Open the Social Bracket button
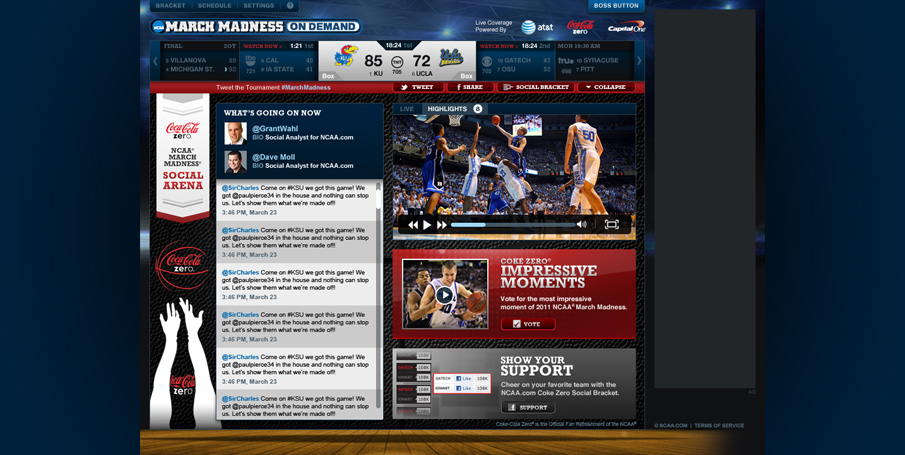 click(535, 87)
